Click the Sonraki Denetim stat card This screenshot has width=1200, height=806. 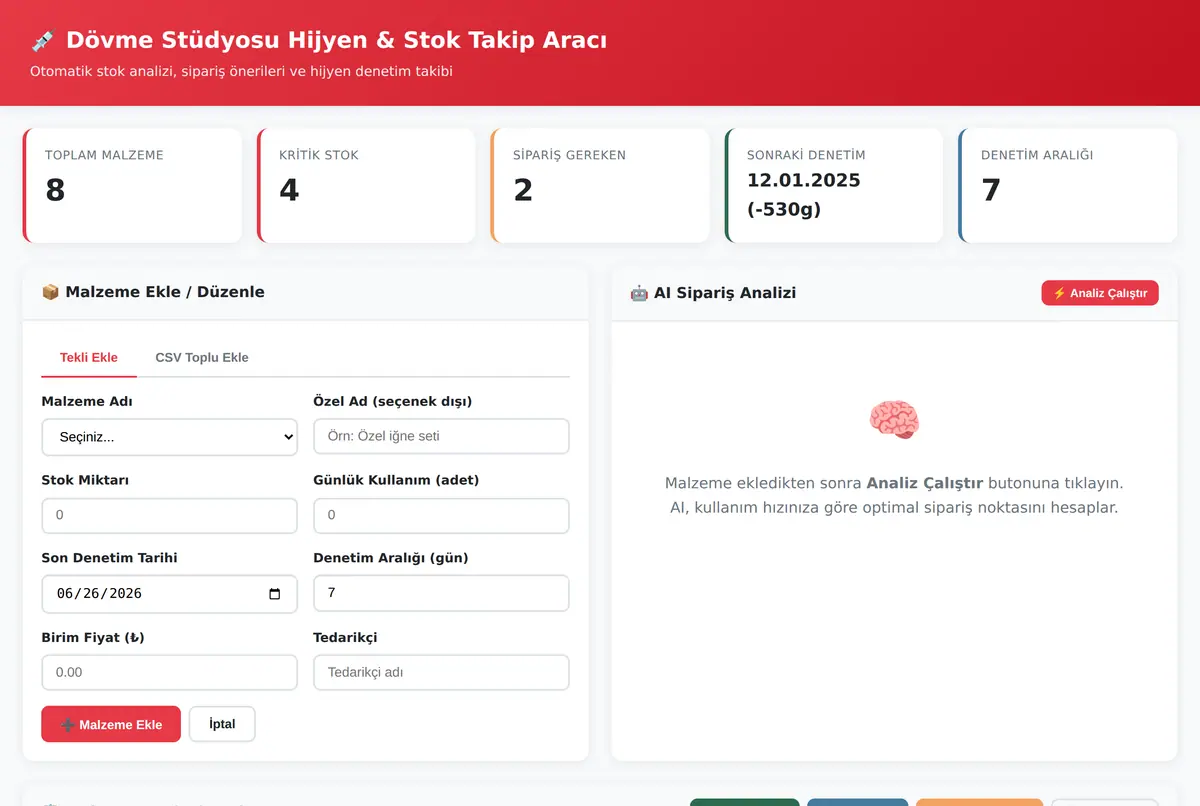[834, 185]
